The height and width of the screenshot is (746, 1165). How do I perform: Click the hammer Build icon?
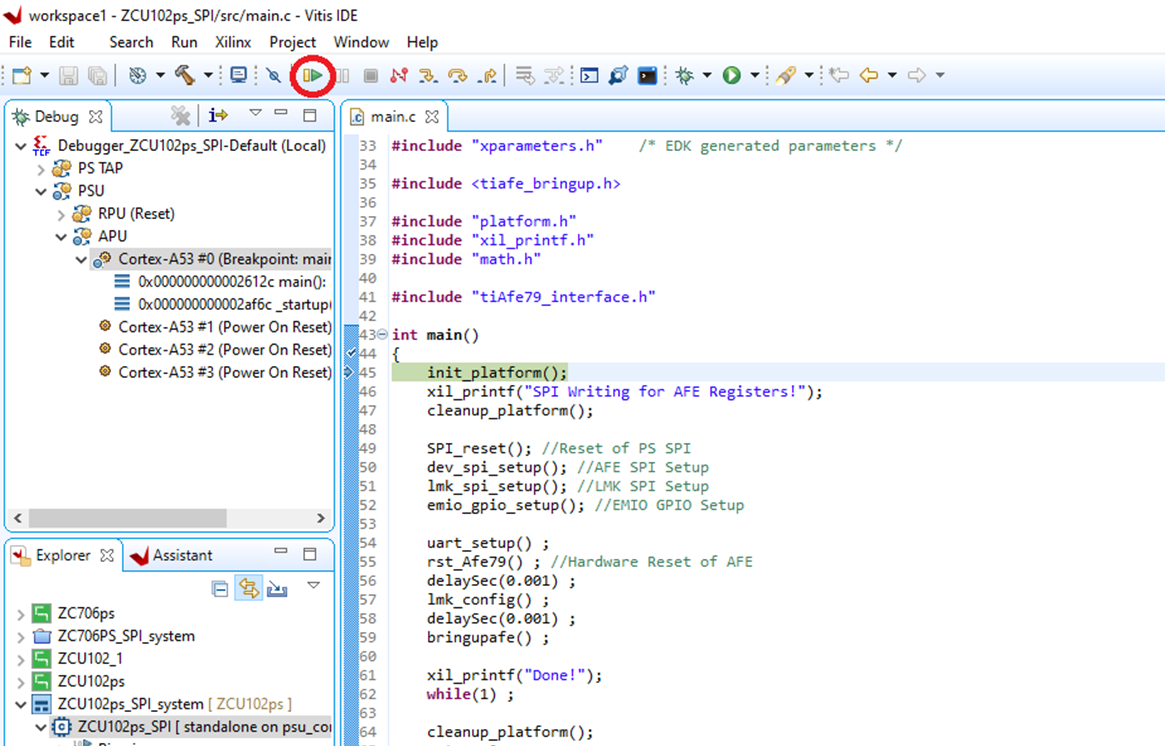[x=185, y=75]
